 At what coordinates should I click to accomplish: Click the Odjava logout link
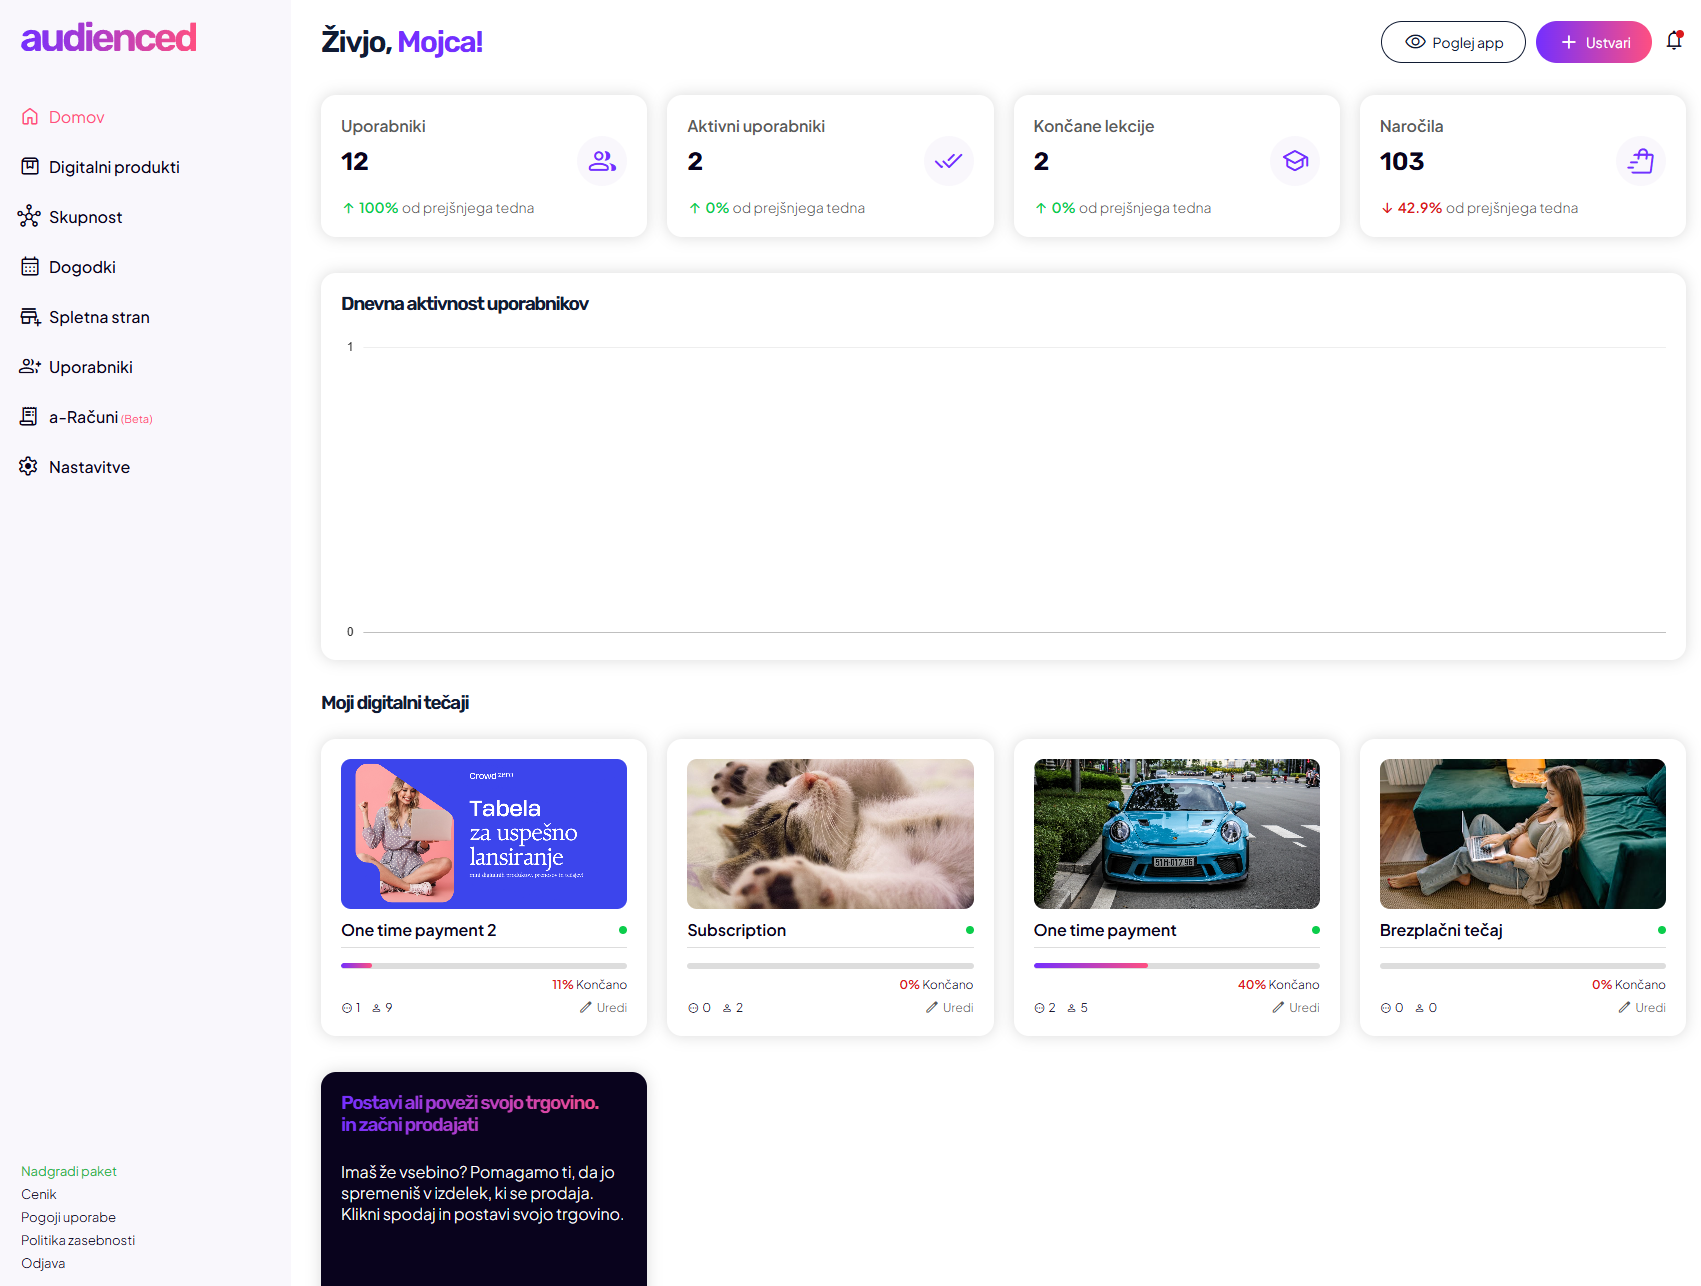[x=43, y=1263]
